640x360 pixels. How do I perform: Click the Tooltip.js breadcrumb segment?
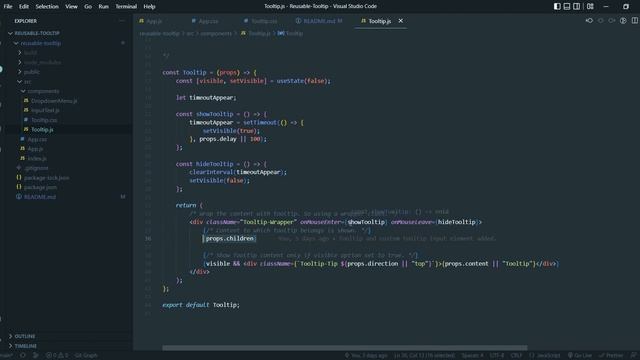click(x=259, y=33)
